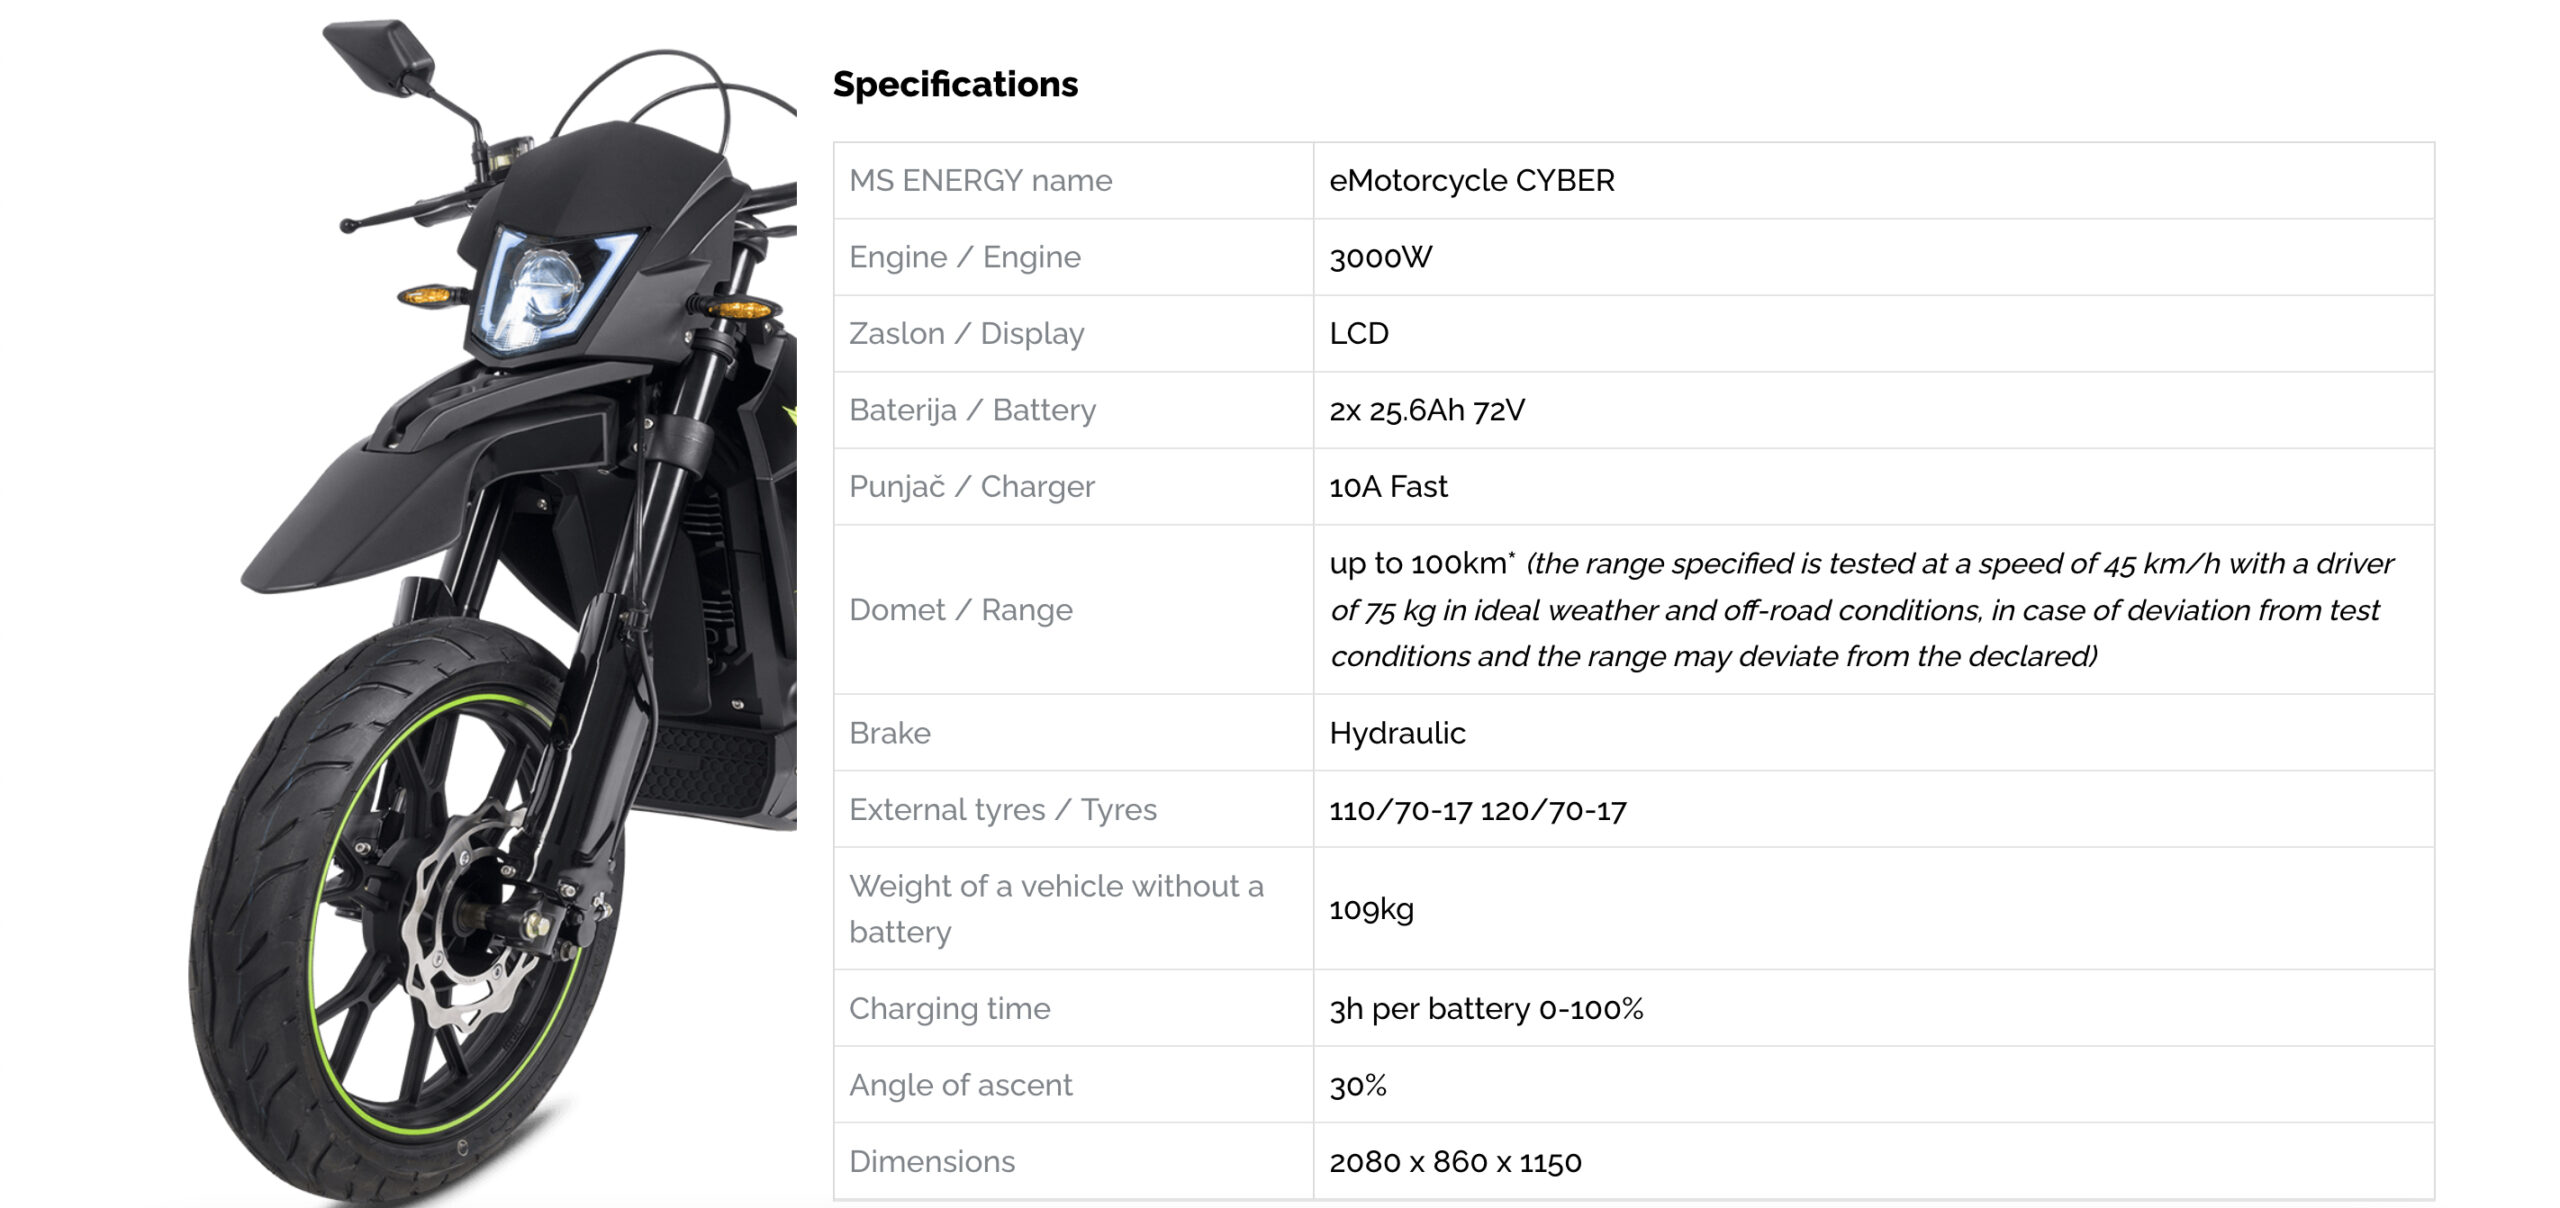The image size is (2560, 1208).
Task: Click the Charging time label
Action: 949,1009
